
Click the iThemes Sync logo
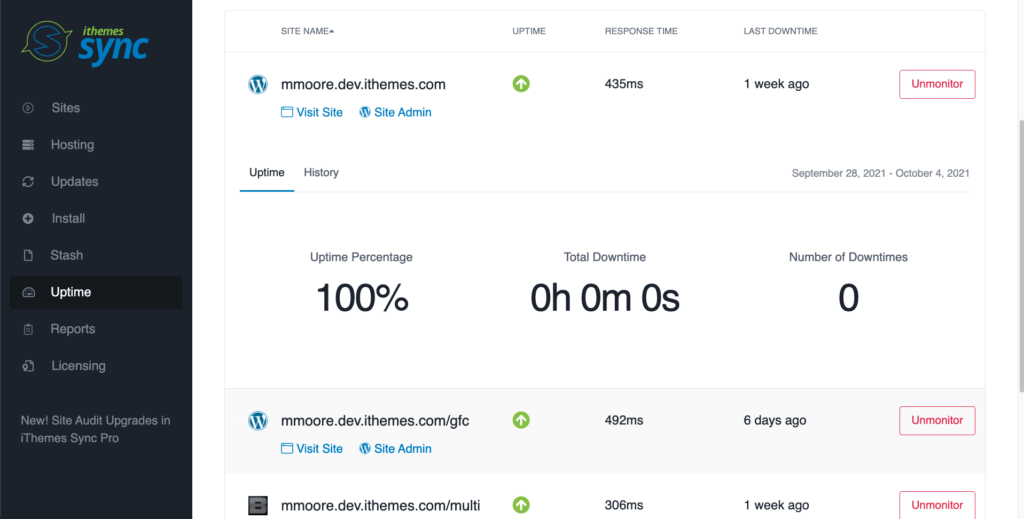coord(85,43)
